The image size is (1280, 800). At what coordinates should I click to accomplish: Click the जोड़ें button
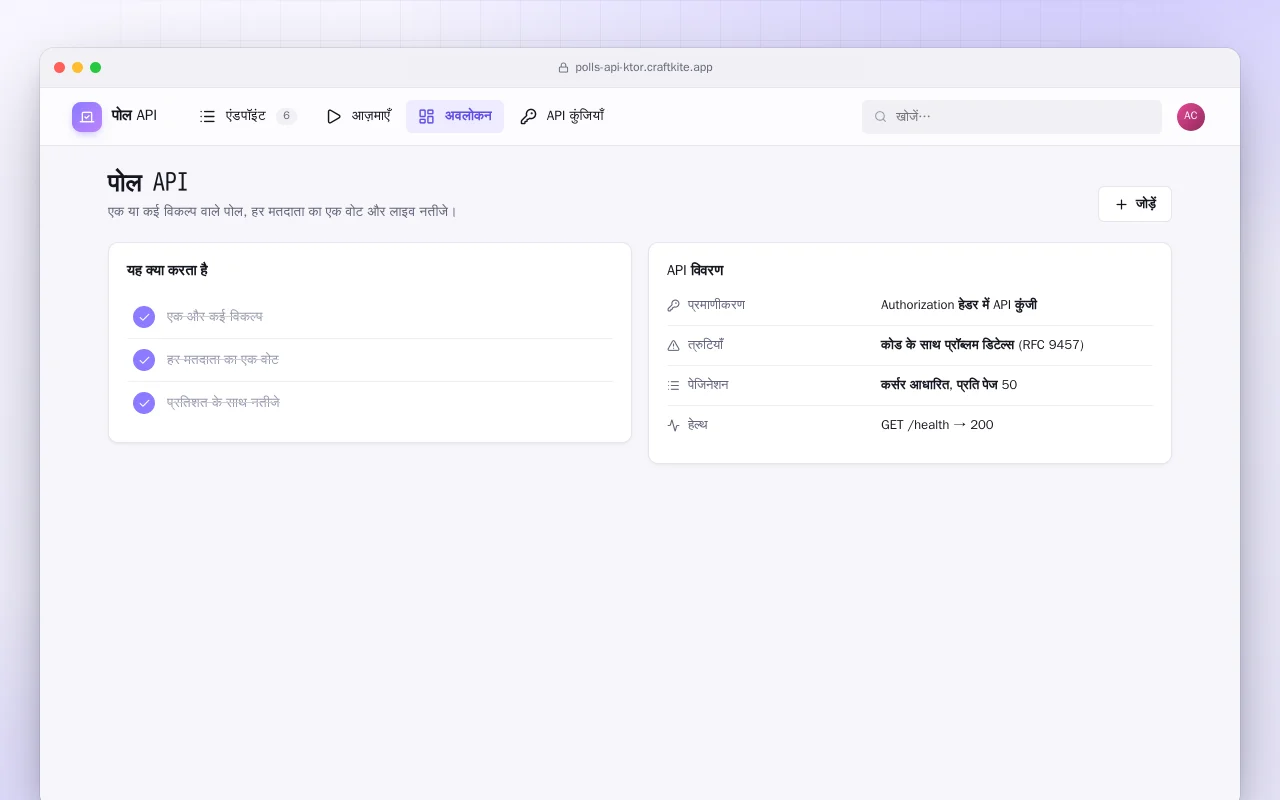1135,204
